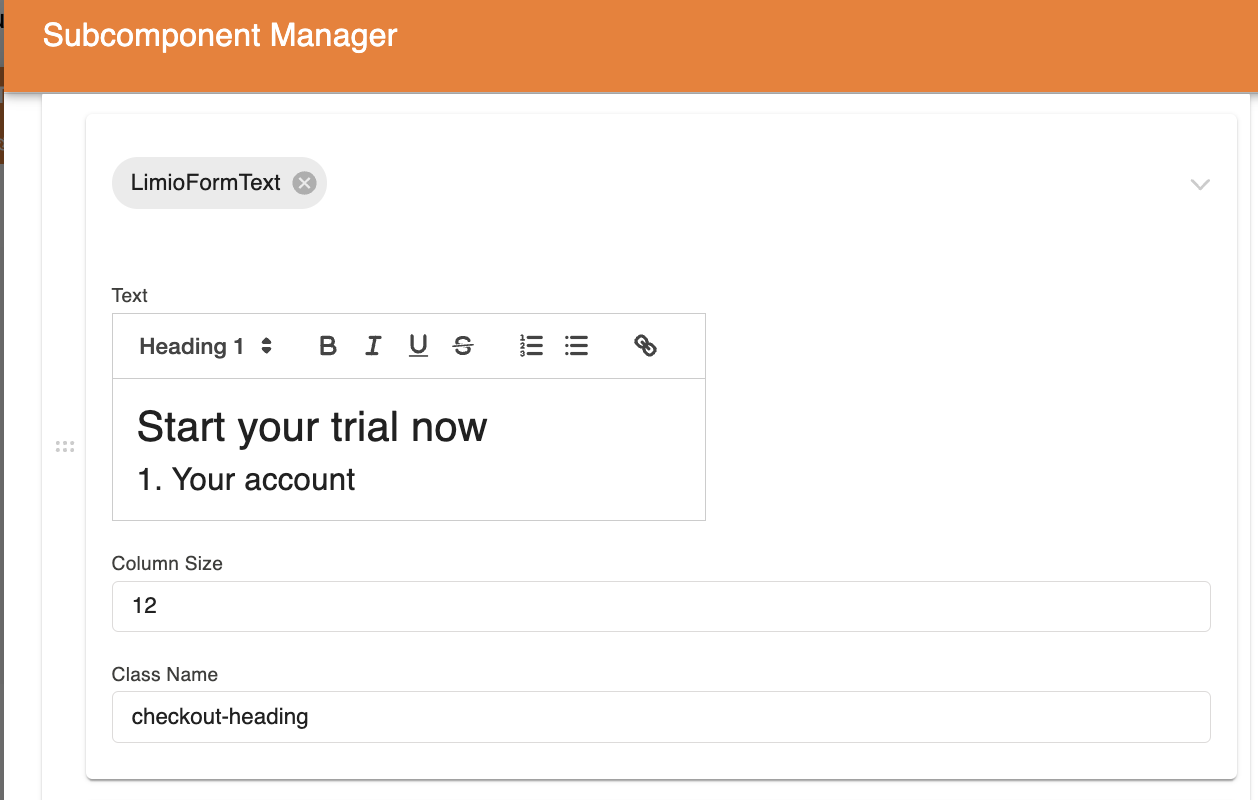Image resolution: width=1258 pixels, height=800 pixels.
Task: Apply bold formatting in the text editor
Action: [328, 345]
